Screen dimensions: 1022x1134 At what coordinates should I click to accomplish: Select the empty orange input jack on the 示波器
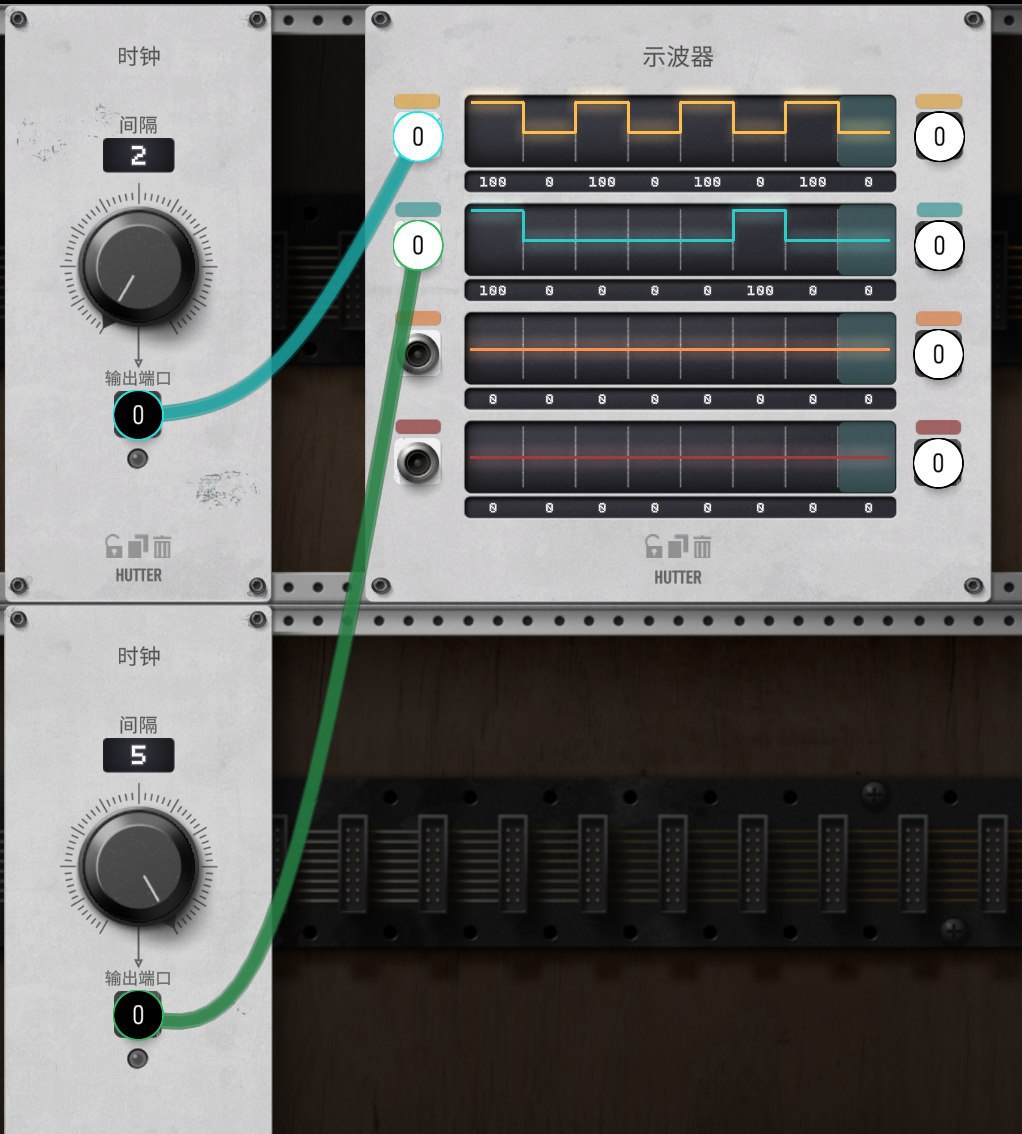pos(418,354)
